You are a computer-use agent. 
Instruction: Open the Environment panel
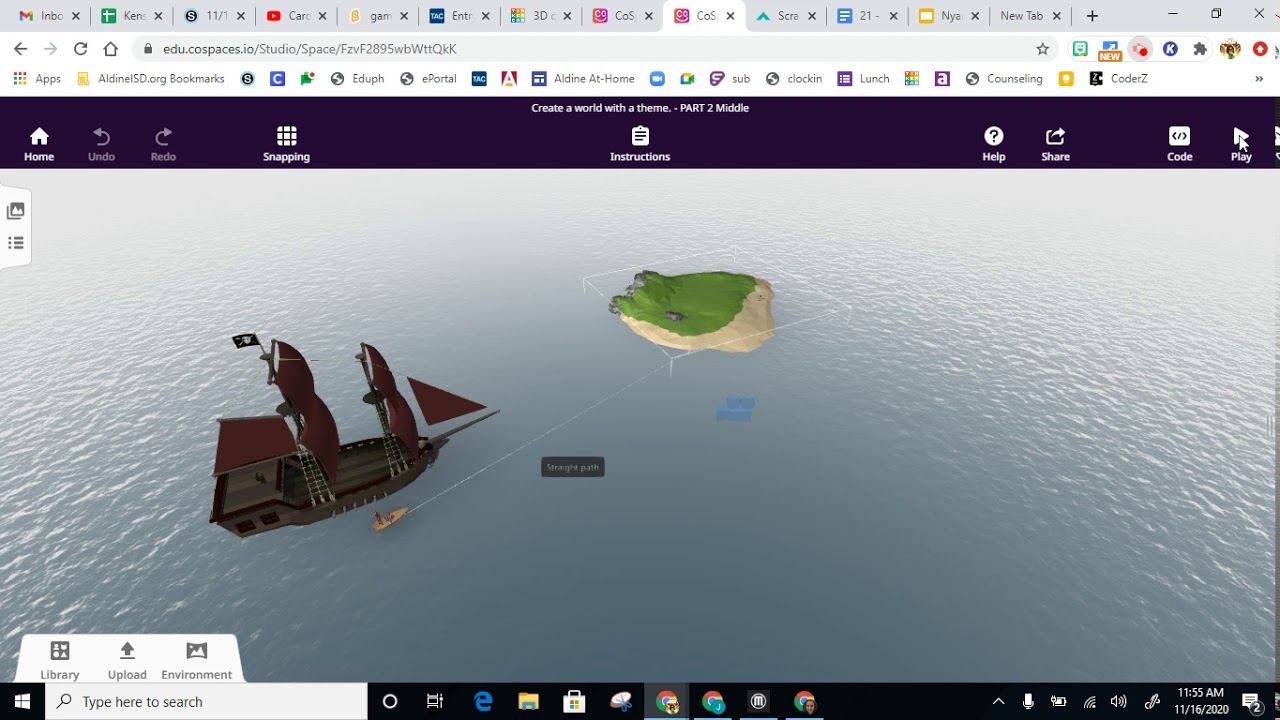pos(196,661)
